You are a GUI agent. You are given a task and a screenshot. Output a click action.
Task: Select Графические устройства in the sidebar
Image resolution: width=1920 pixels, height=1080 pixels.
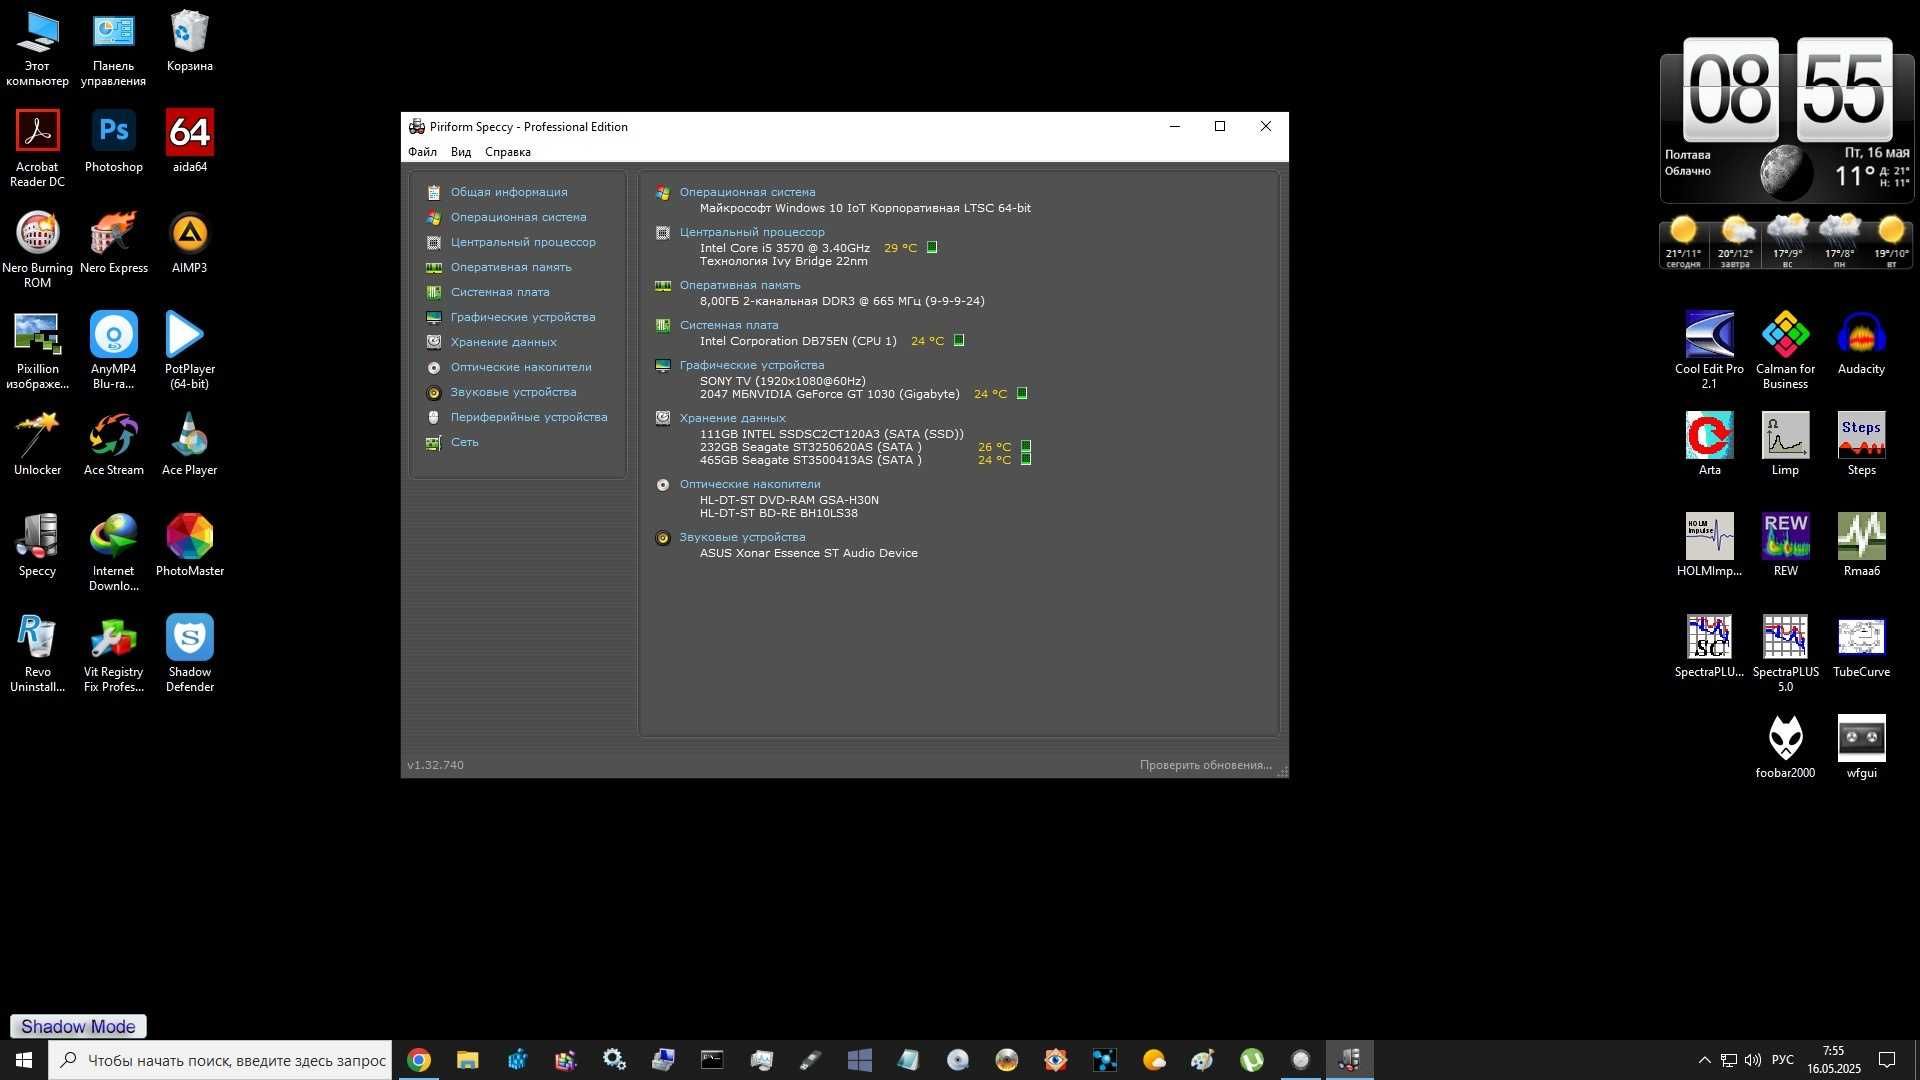[x=522, y=317]
